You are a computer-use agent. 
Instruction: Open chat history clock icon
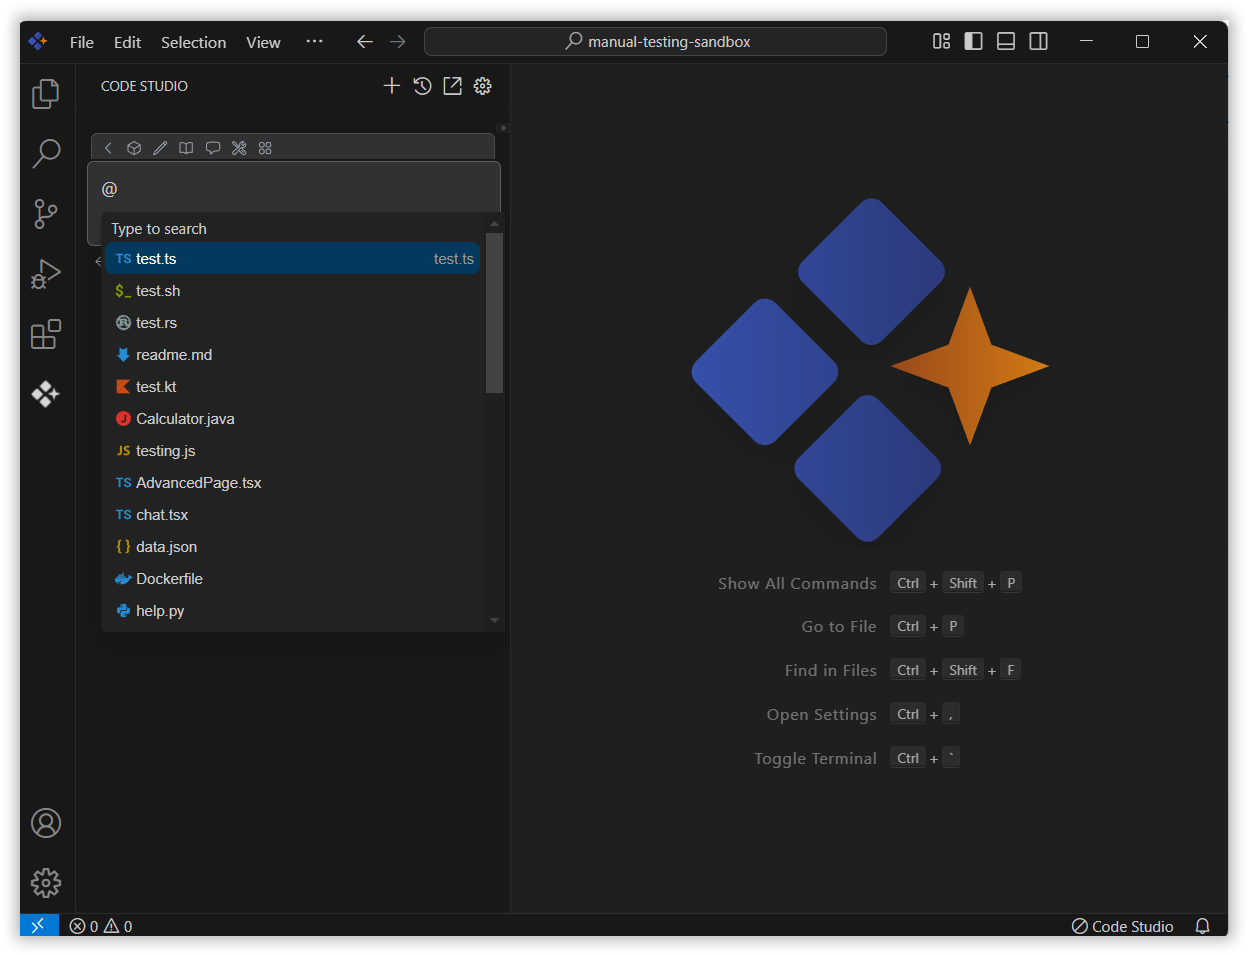(423, 86)
